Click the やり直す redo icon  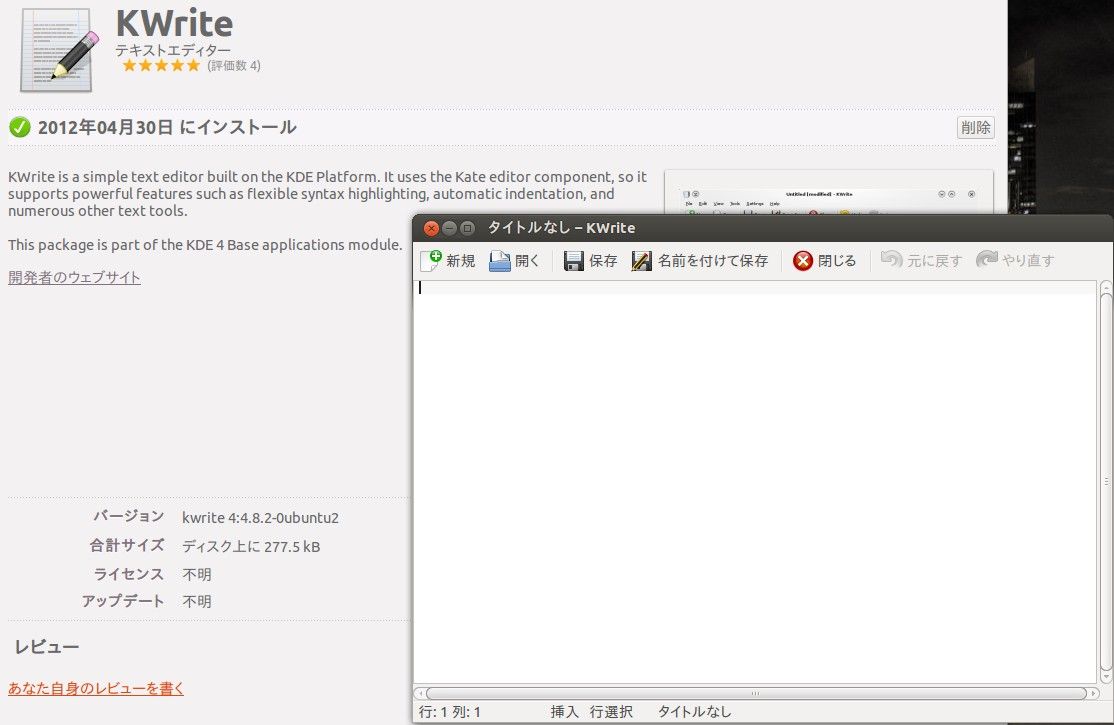(986, 259)
